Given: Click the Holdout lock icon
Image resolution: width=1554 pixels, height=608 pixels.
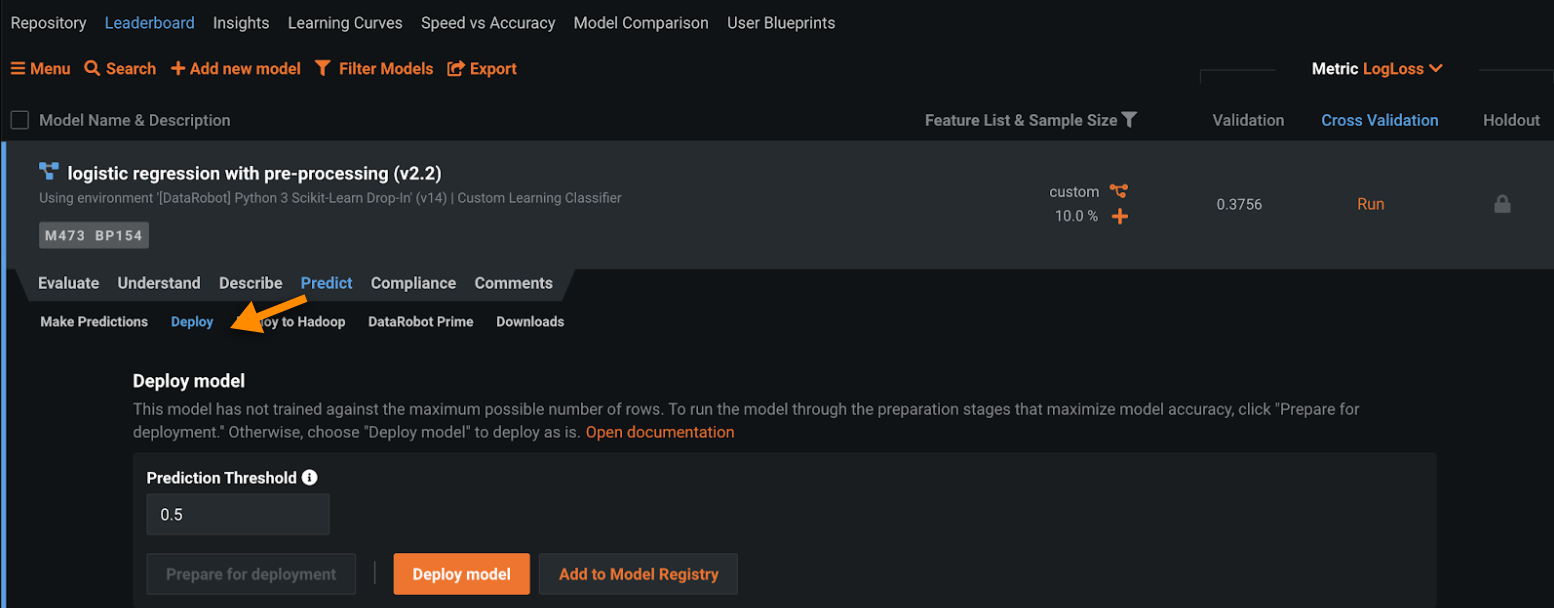Looking at the screenshot, I should point(1501,204).
